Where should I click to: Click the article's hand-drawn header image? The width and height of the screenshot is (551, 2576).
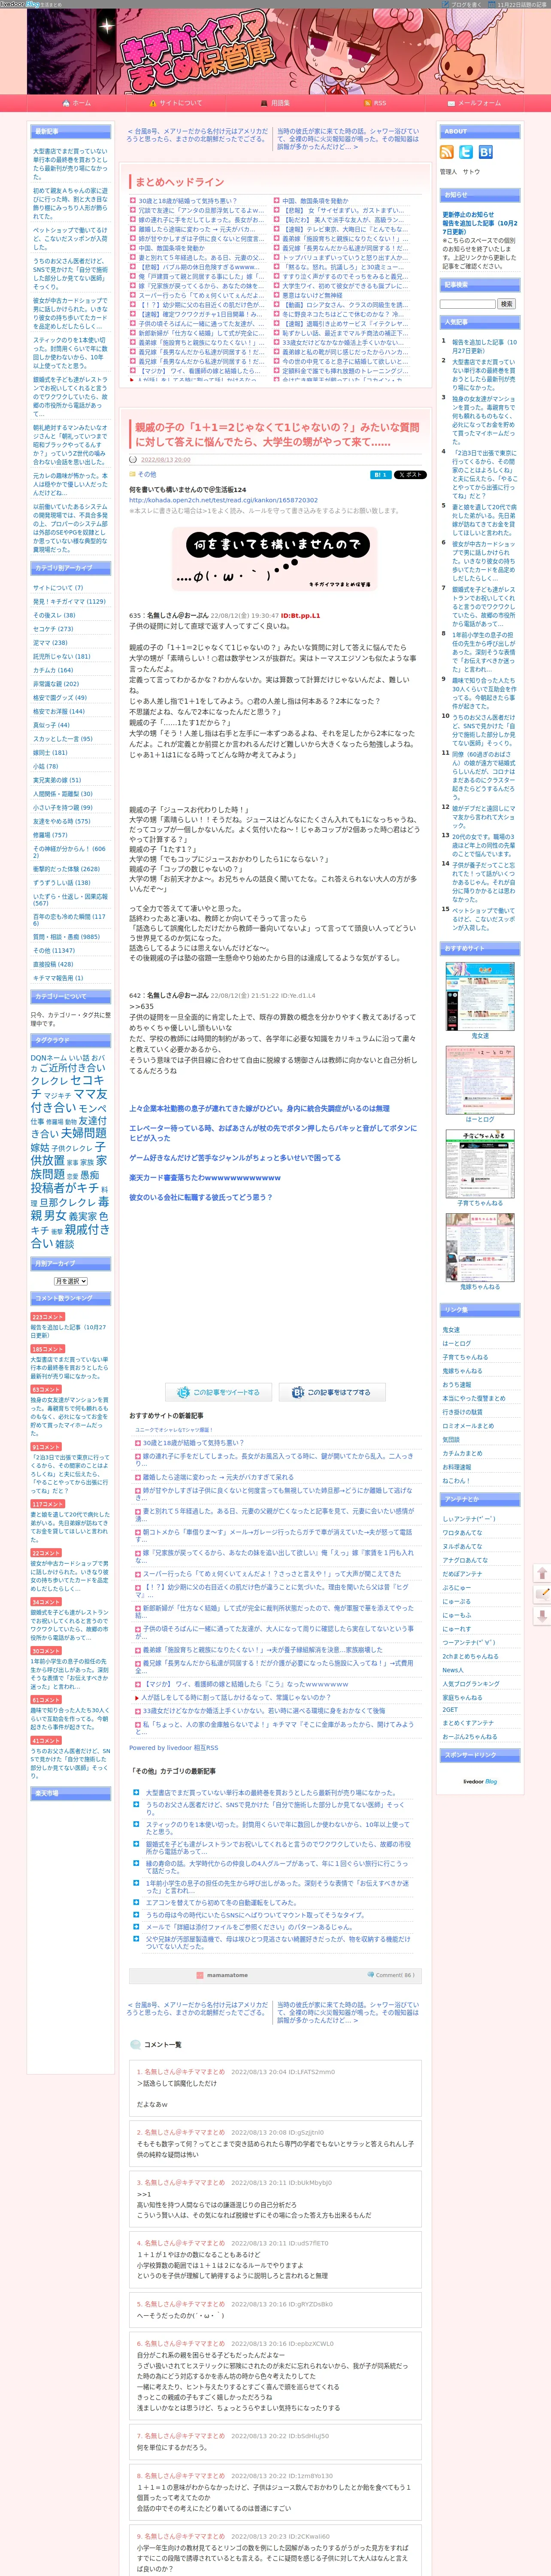coord(275,560)
